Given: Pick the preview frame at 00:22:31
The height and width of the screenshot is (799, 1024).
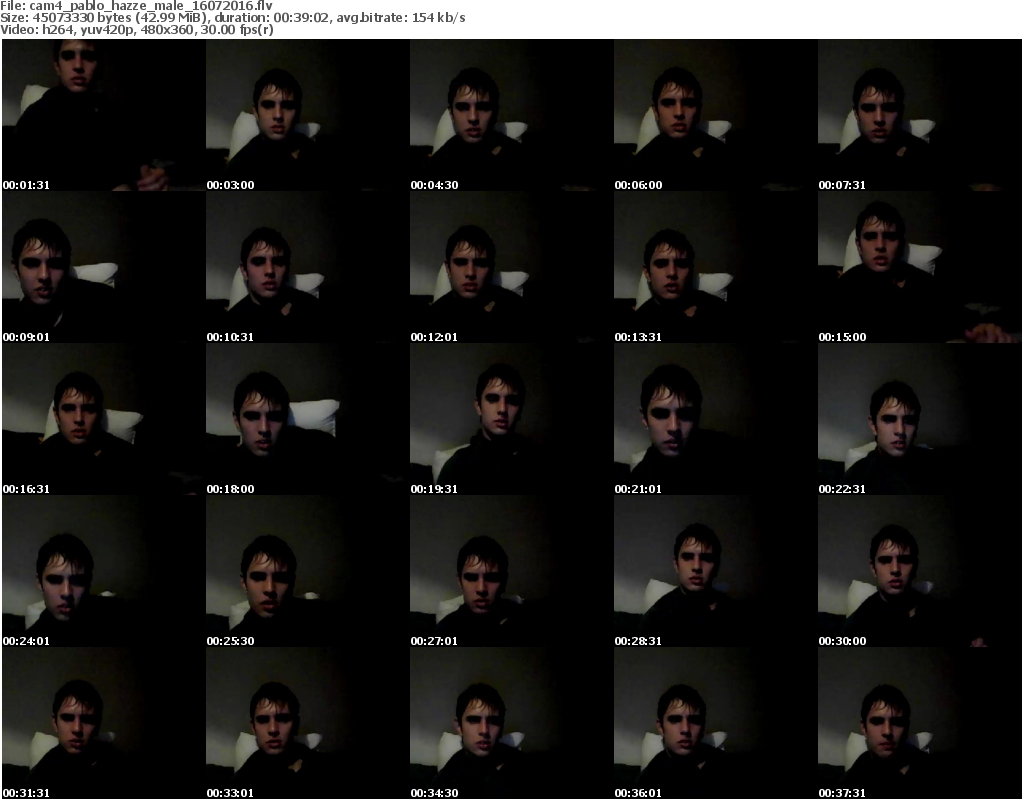Looking at the screenshot, I should point(920,419).
